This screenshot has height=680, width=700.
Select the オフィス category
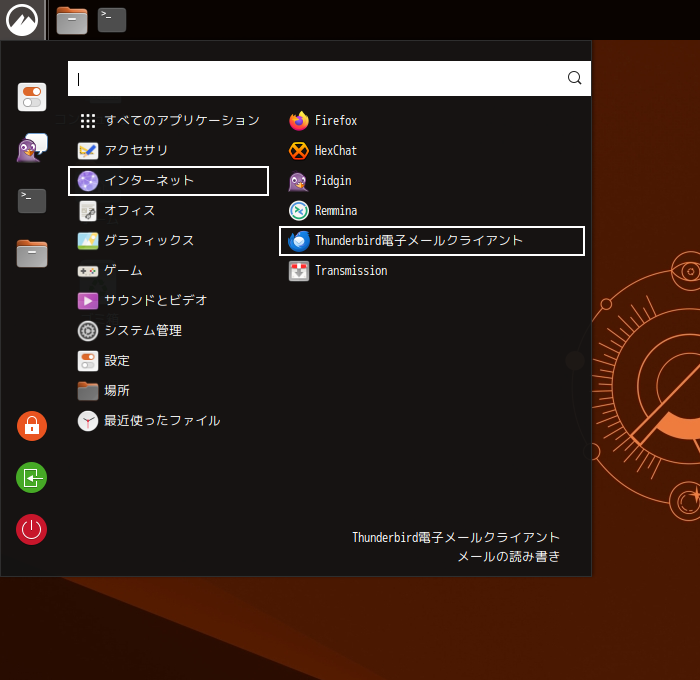(168, 211)
